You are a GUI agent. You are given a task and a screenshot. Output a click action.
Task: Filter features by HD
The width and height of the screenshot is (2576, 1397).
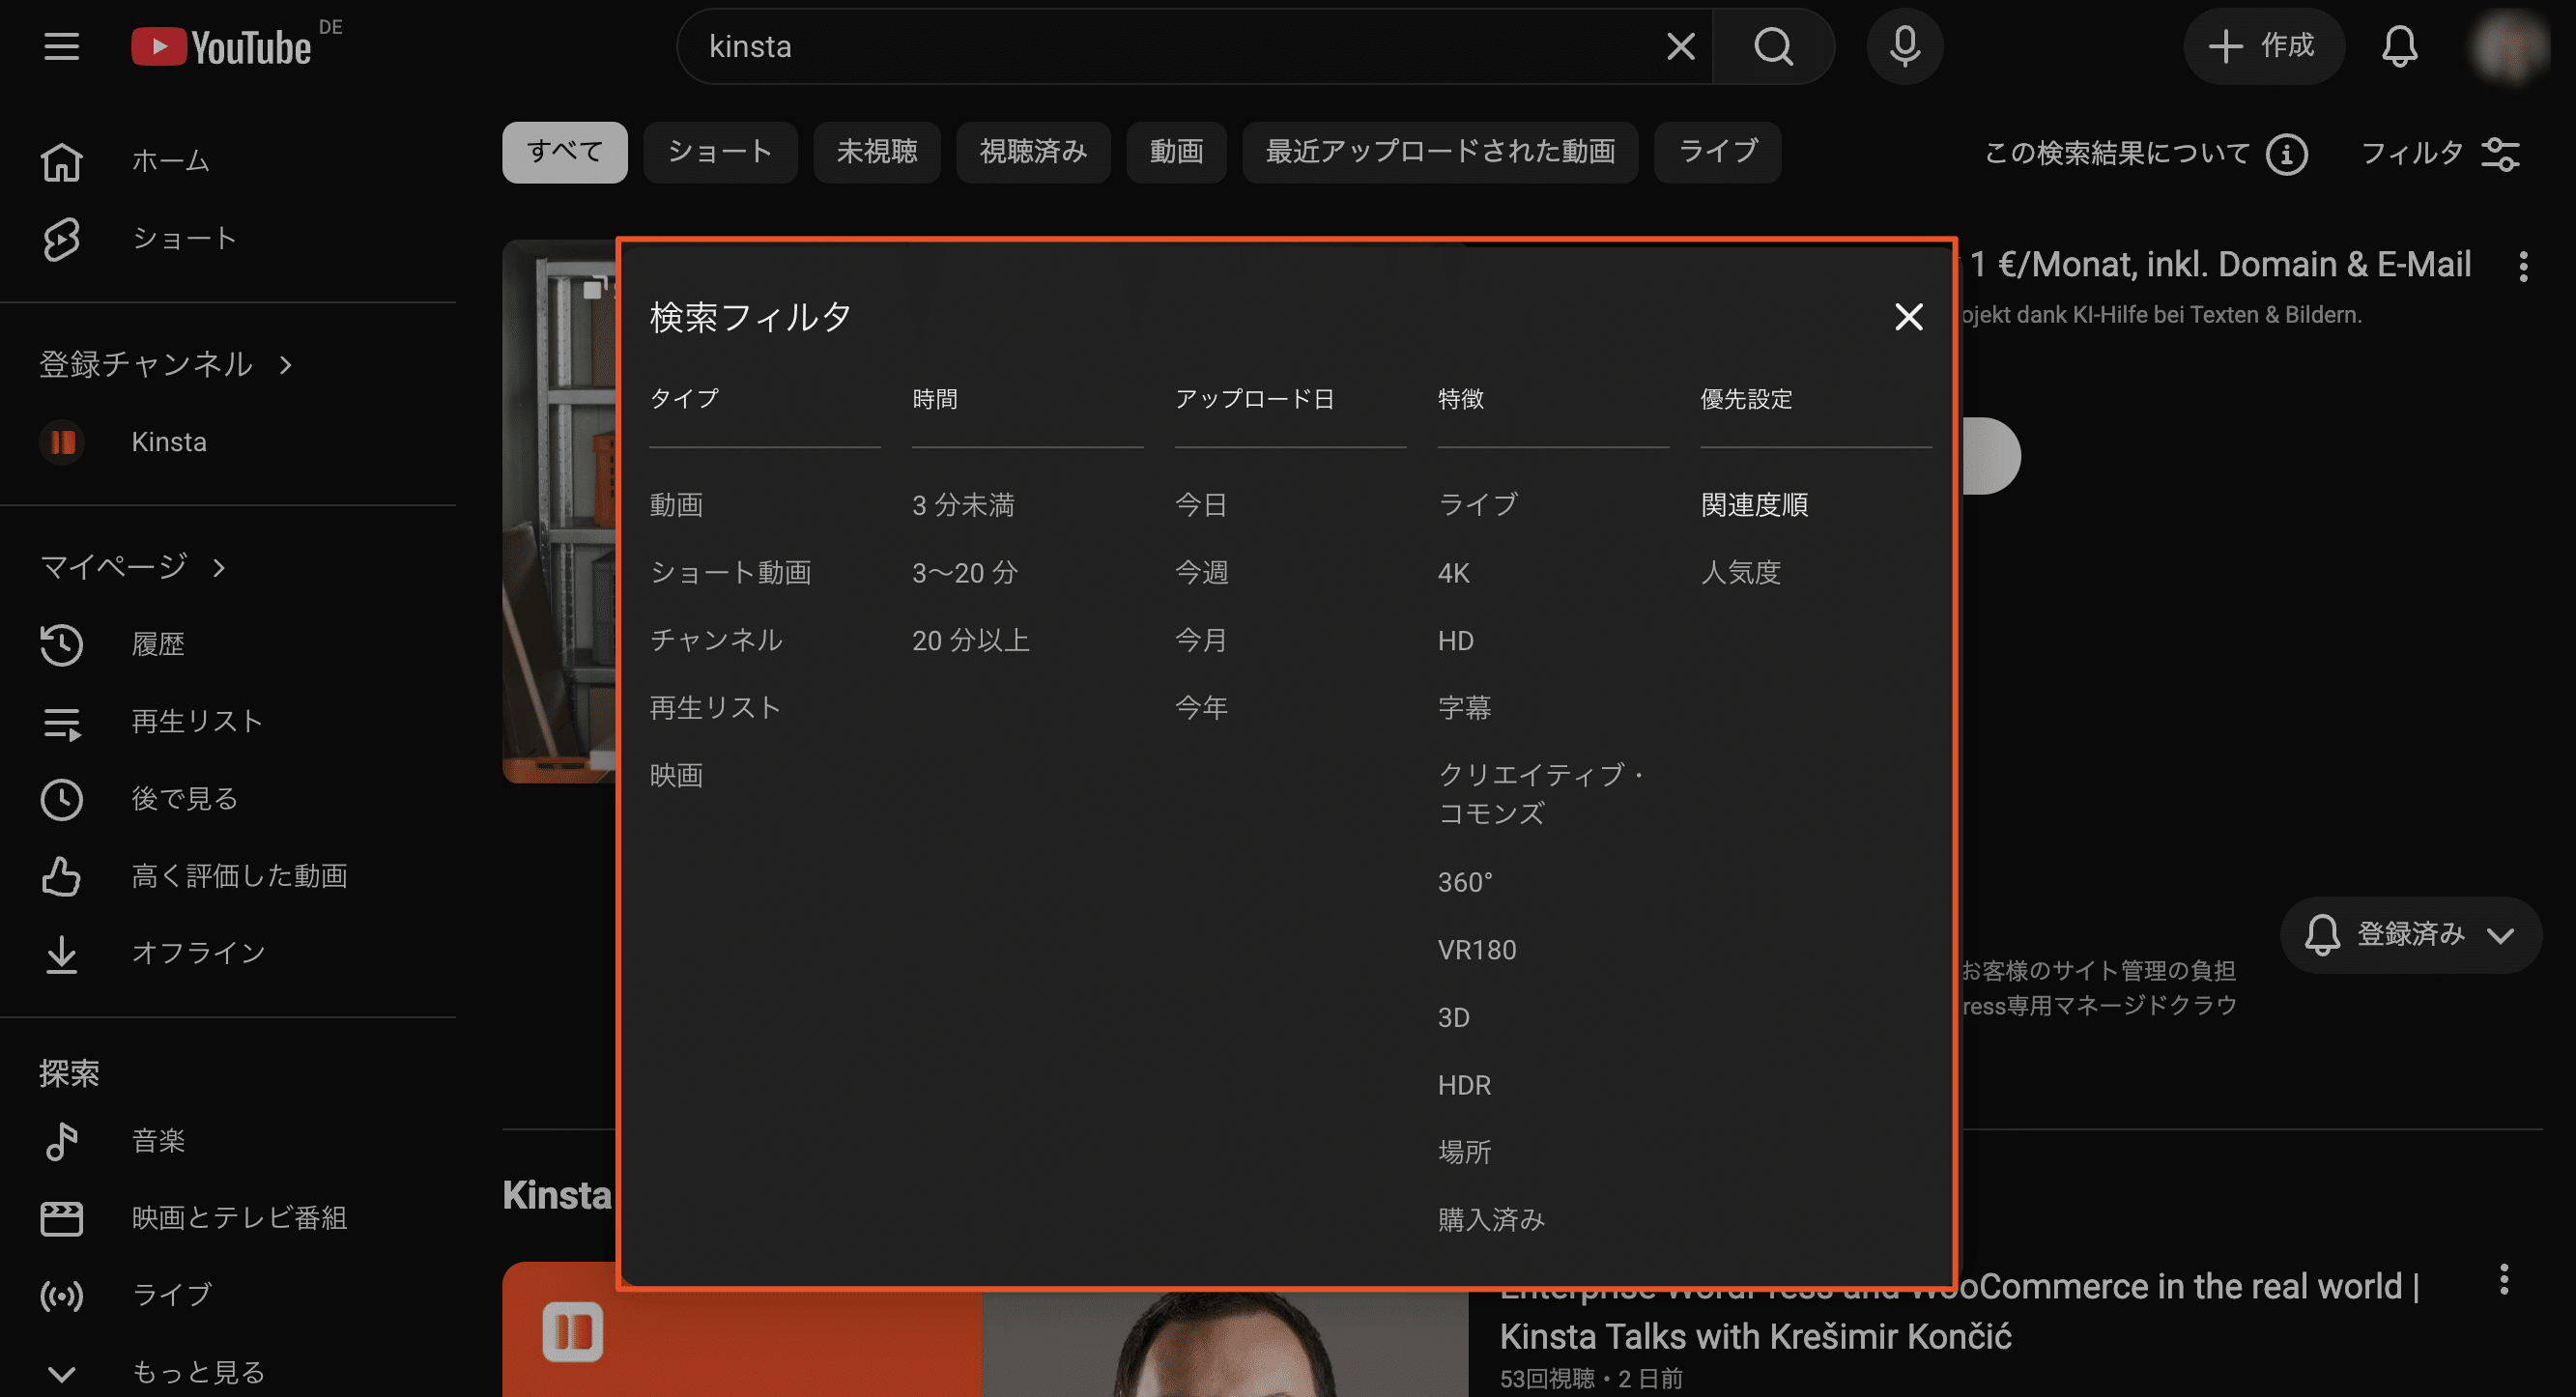[x=1455, y=640]
